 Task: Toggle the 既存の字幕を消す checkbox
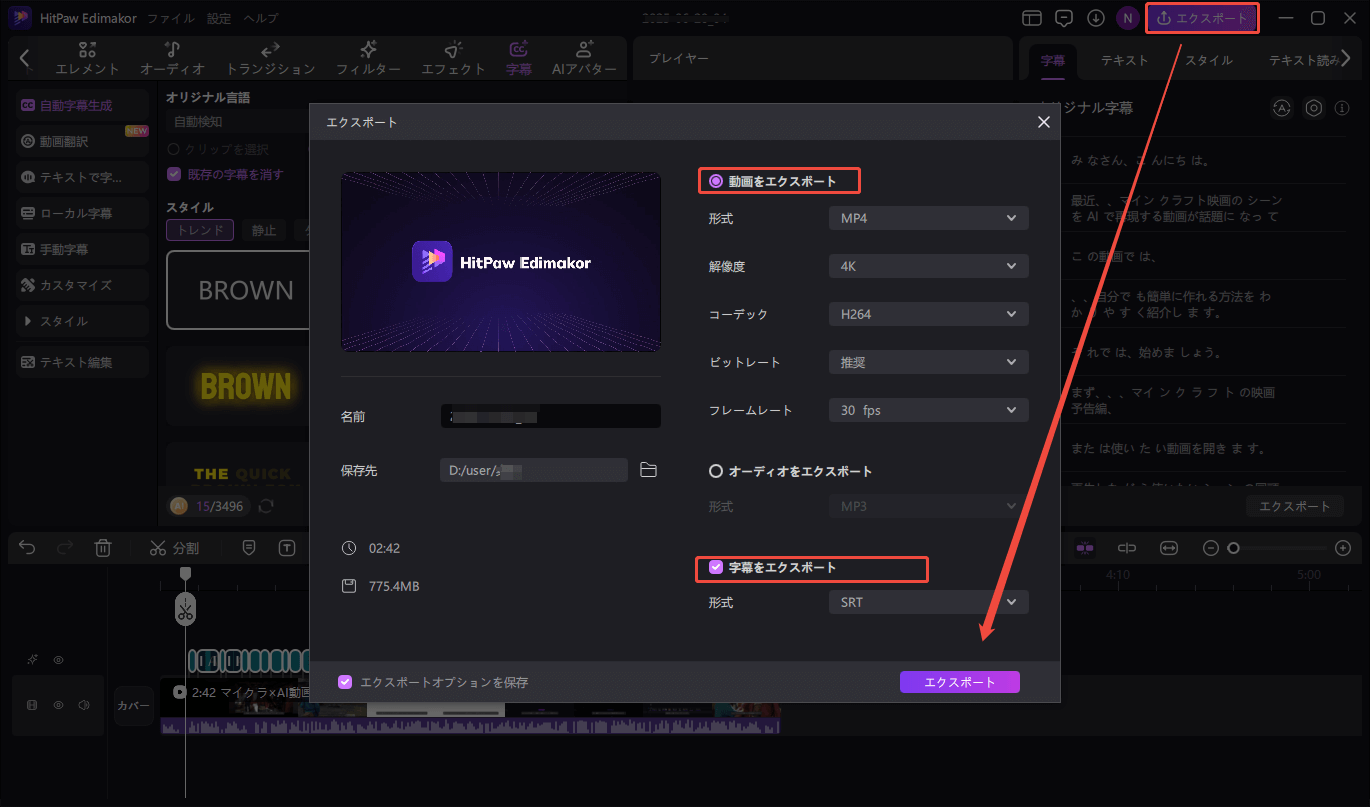[174, 174]
